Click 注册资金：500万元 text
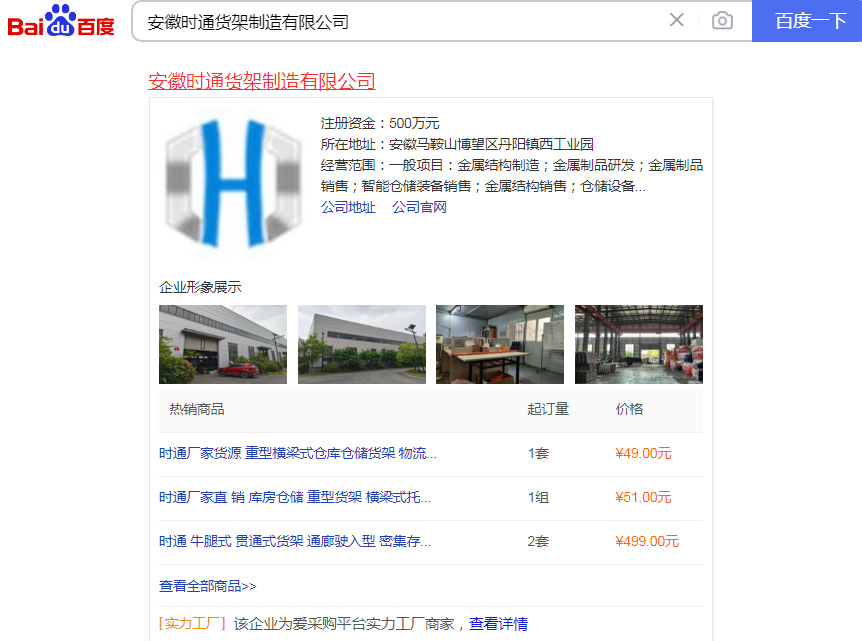 tap(380, 123)
